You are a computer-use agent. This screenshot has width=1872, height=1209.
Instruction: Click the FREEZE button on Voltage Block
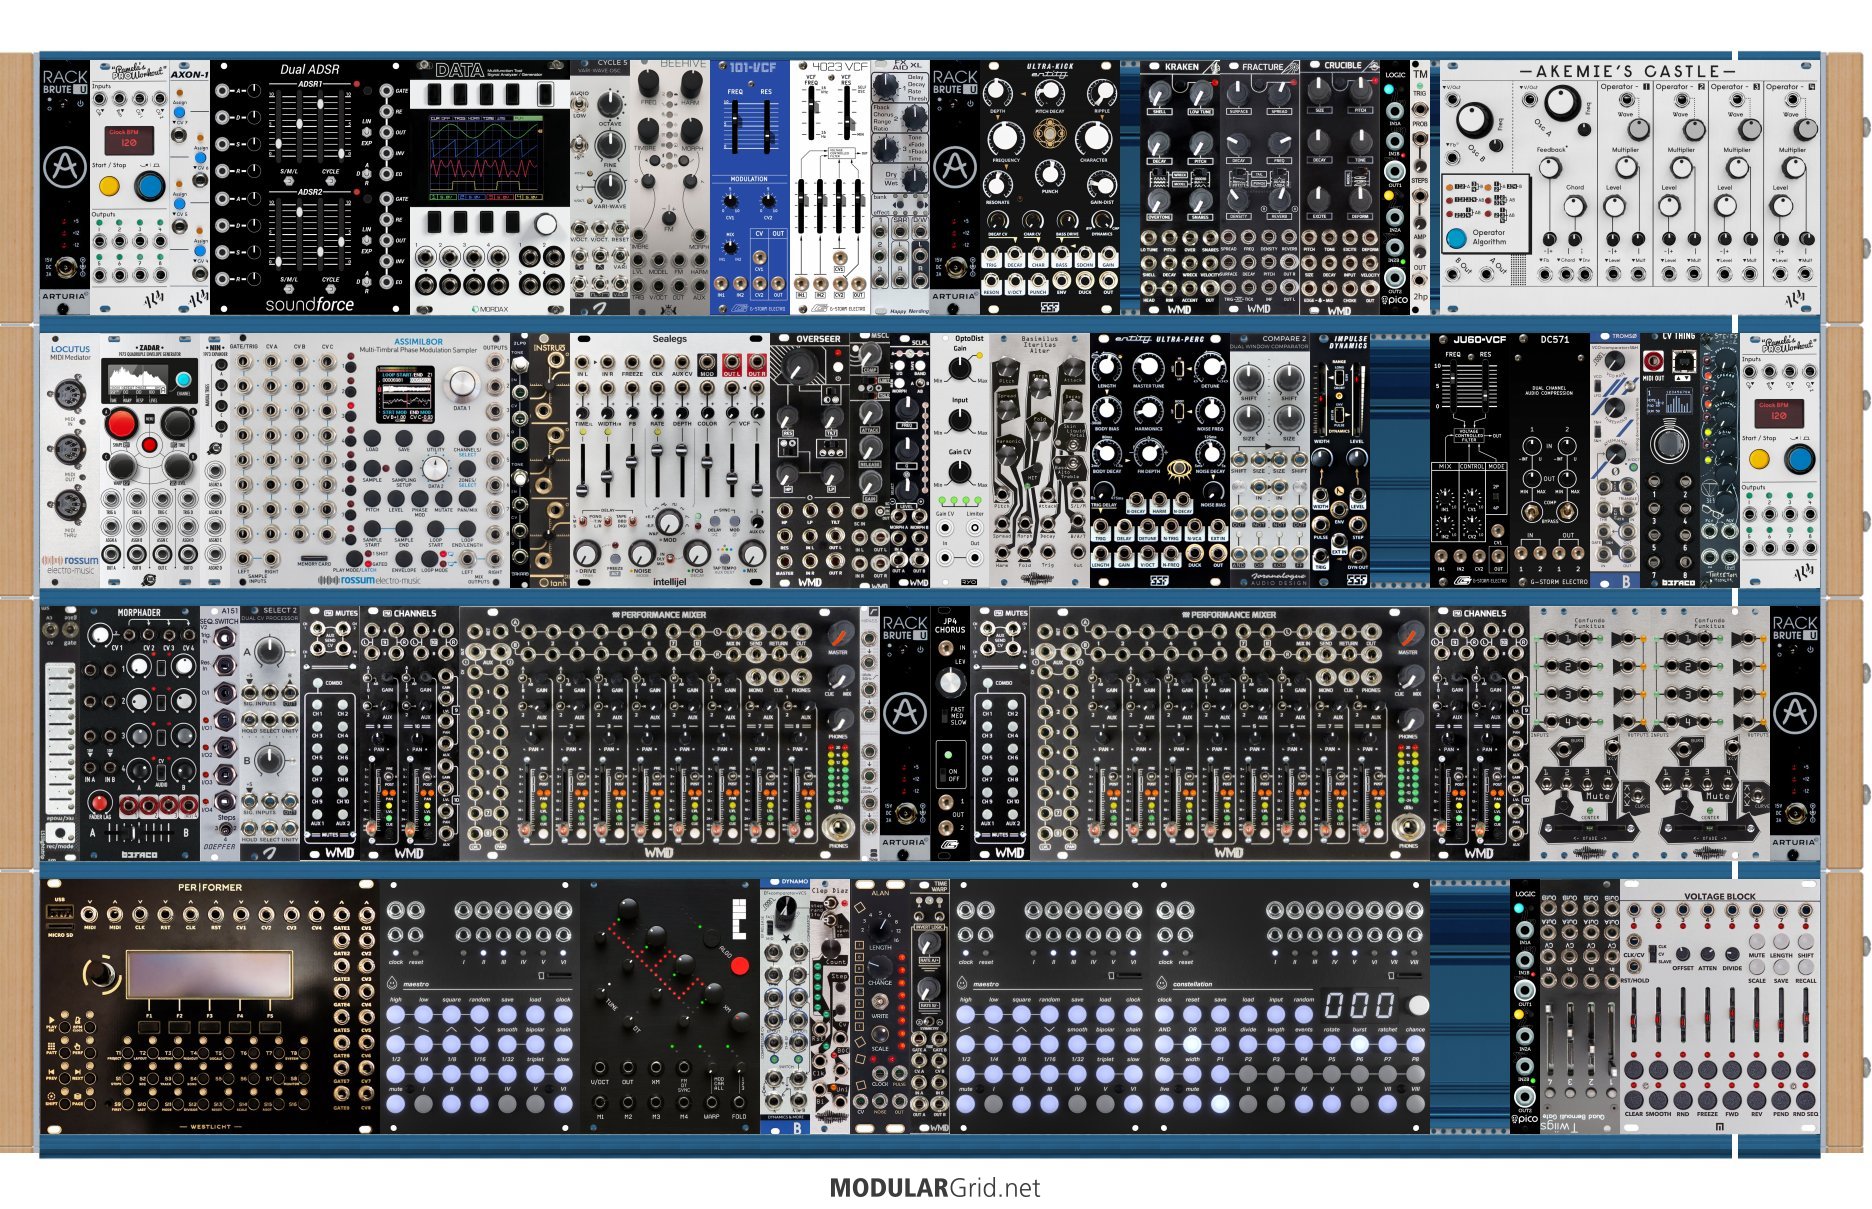(1707, 1098)
